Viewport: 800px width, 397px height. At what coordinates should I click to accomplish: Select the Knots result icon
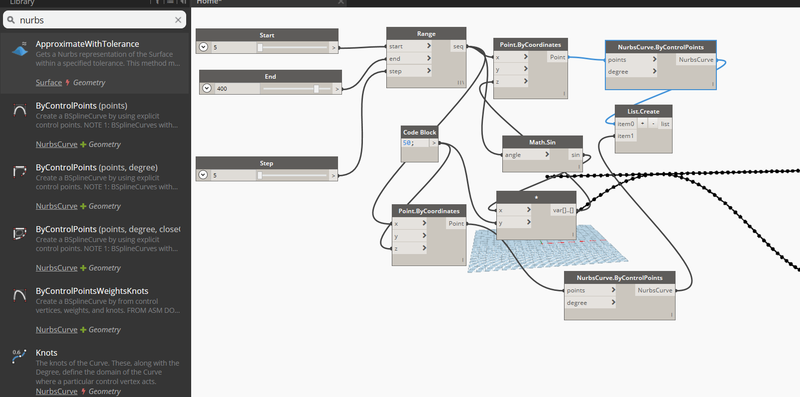(19, 357)
